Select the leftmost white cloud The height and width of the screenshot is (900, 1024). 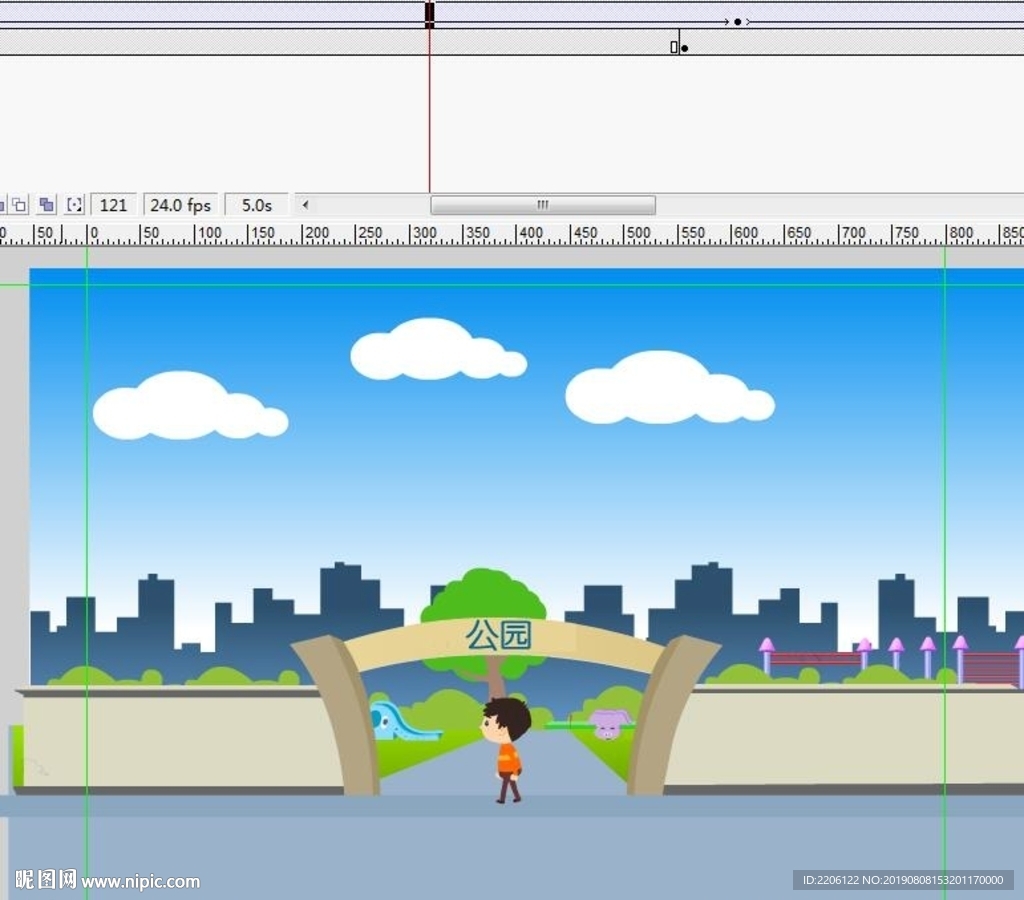(186, 406)
